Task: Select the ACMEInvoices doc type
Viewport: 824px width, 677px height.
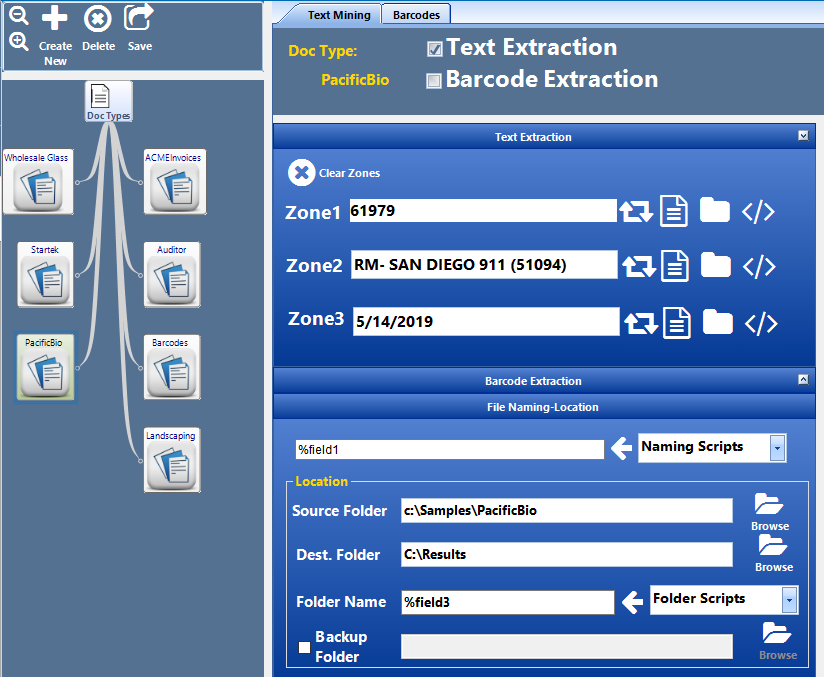Action: [174, 182]
